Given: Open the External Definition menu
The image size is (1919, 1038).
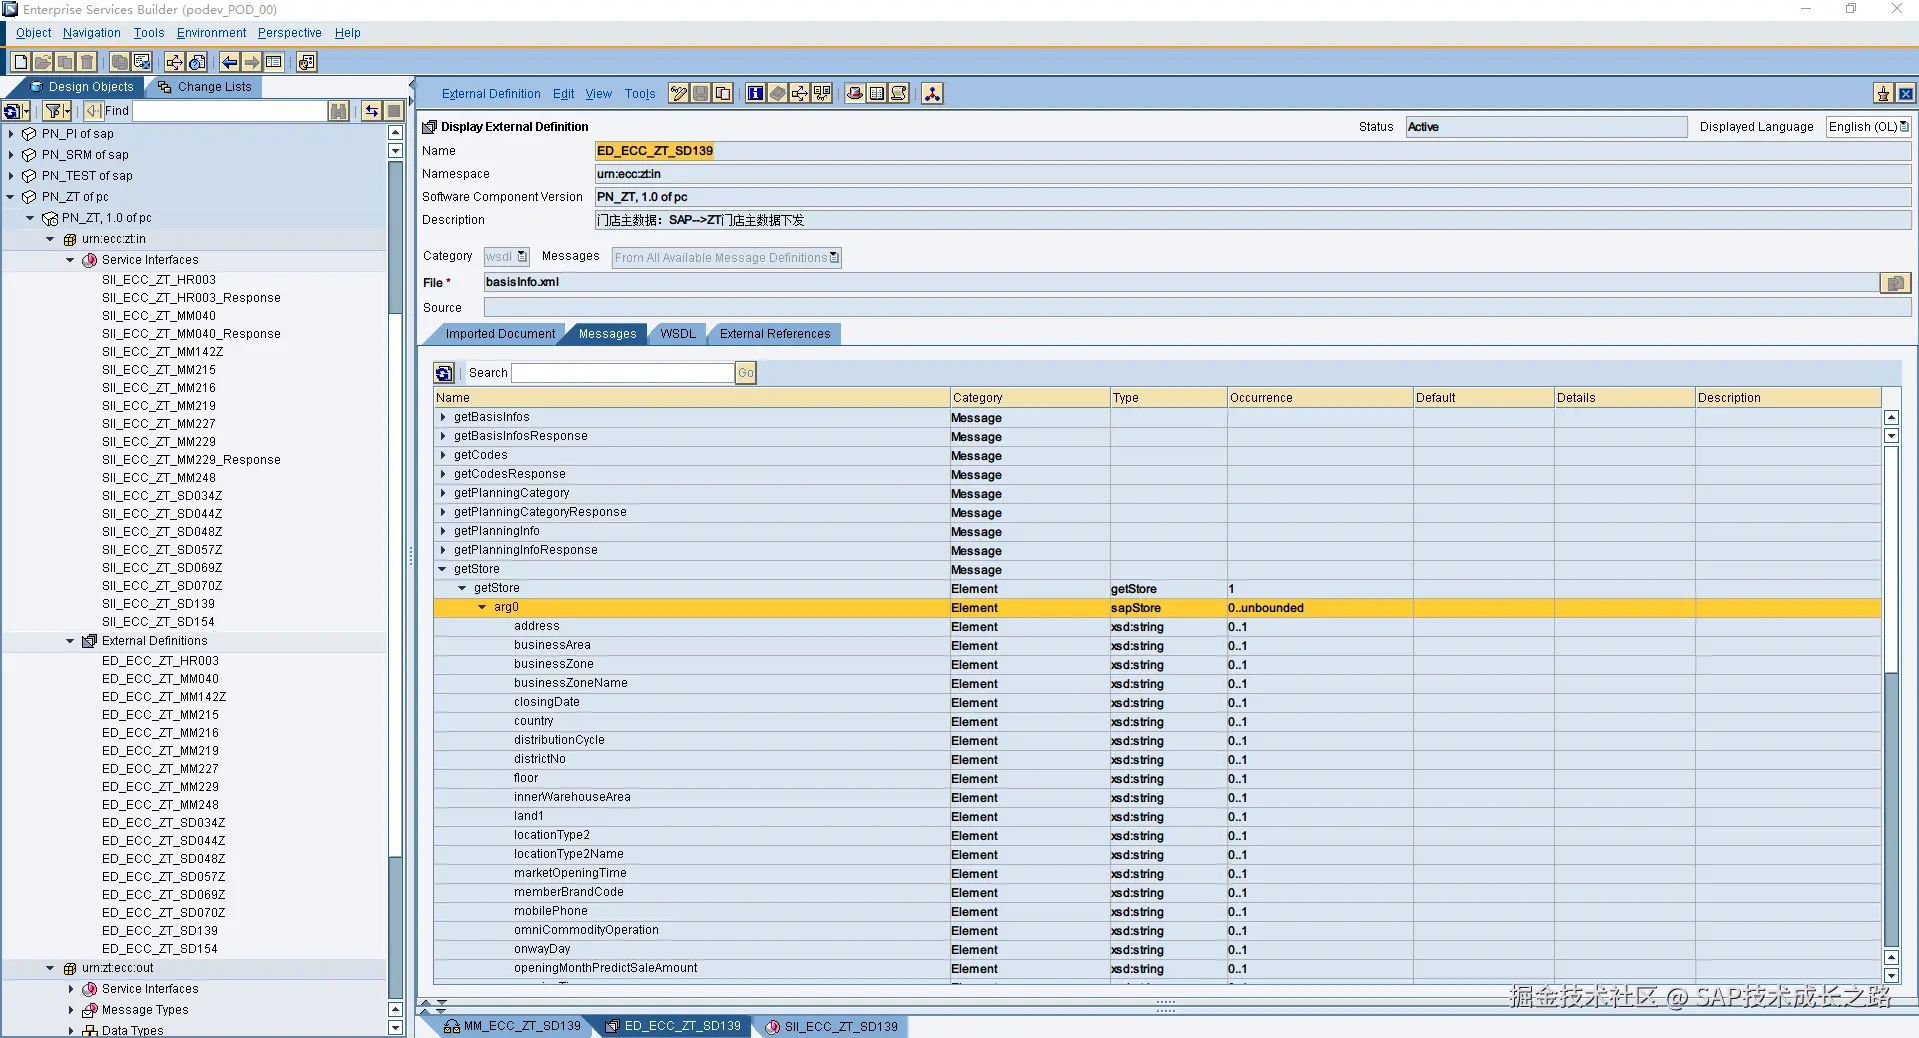Looking at the screenshot, I should [491, 94].
